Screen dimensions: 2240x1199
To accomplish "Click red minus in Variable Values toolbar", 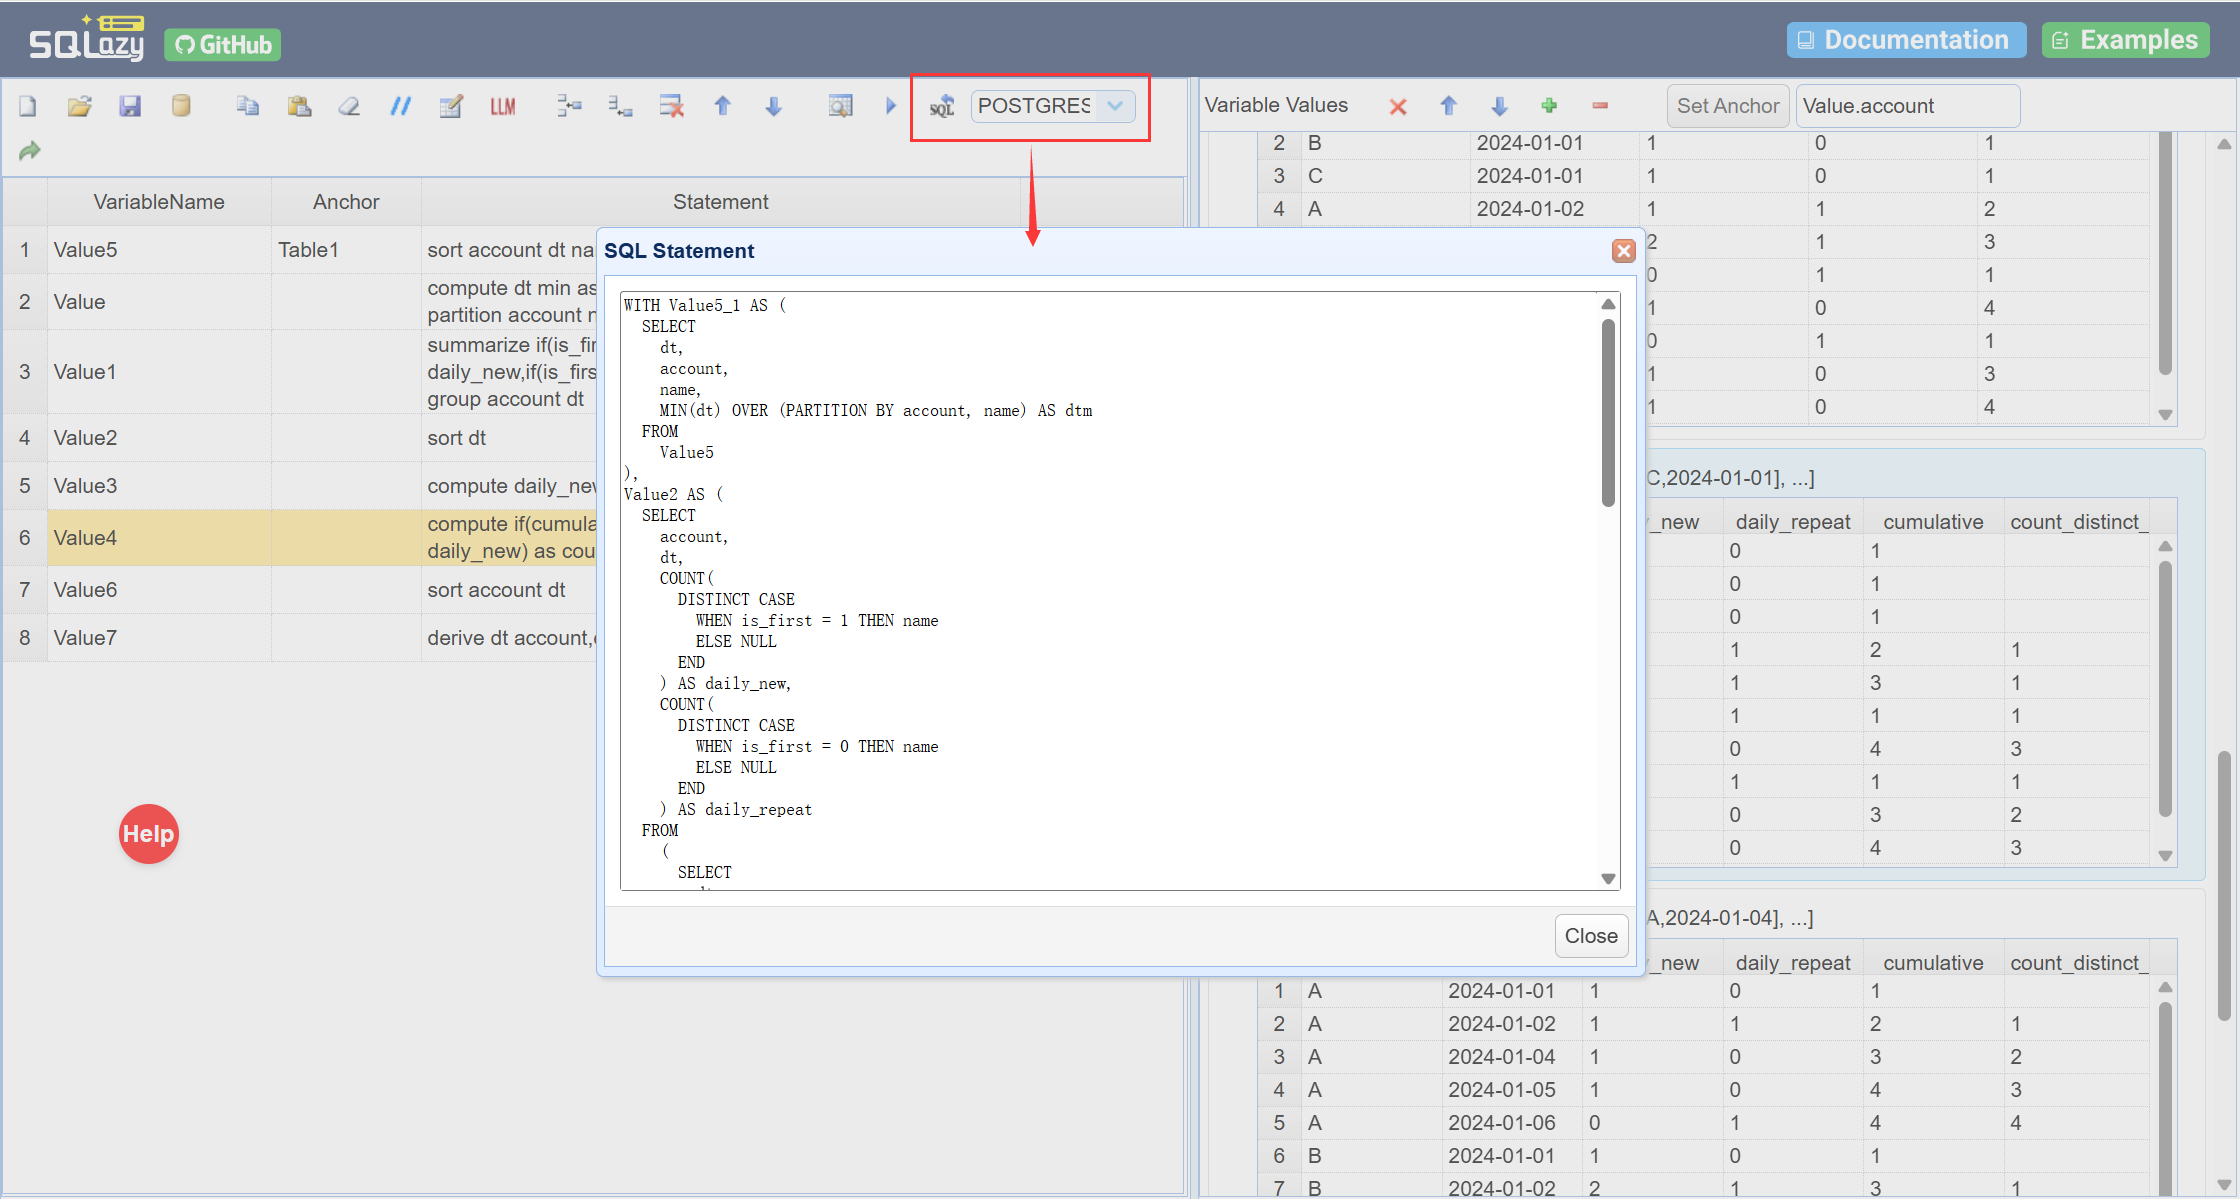I will [1600, 106].
